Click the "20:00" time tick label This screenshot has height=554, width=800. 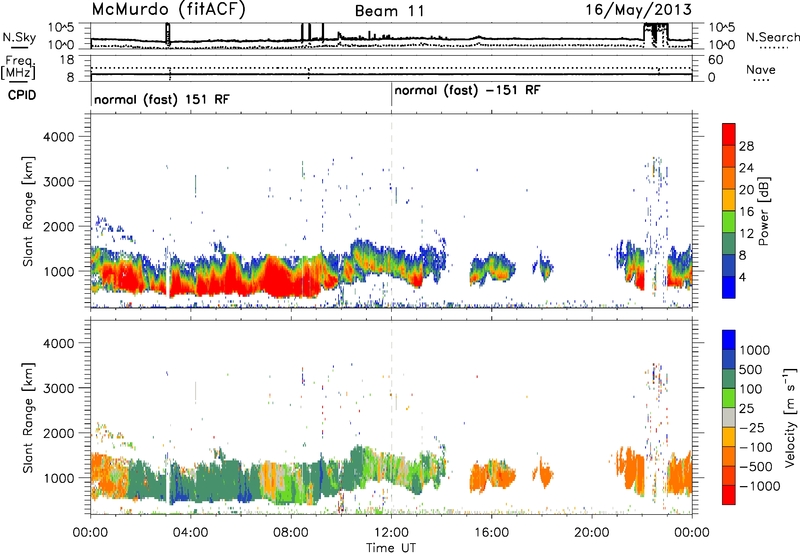click(x=591, y=533)
